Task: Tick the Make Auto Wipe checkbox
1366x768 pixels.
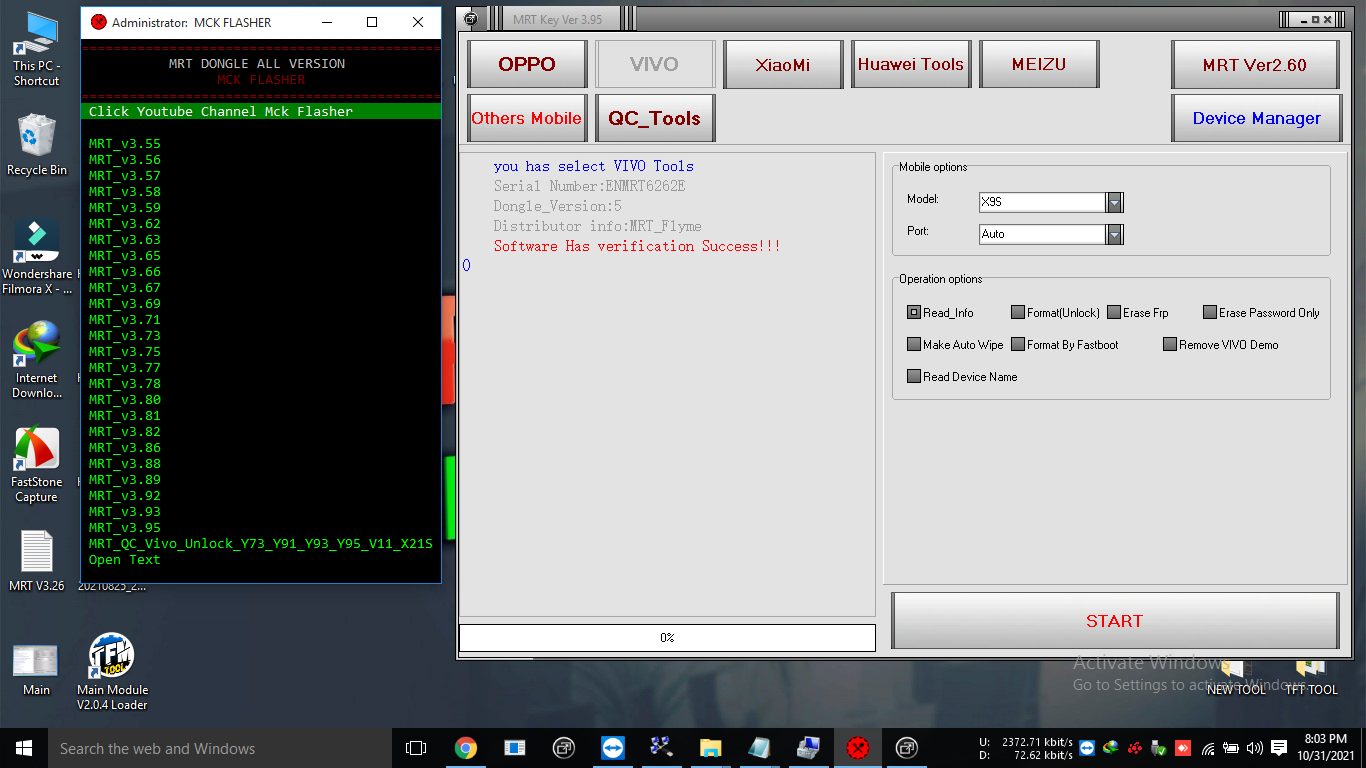Action: [x=914, y=345]
